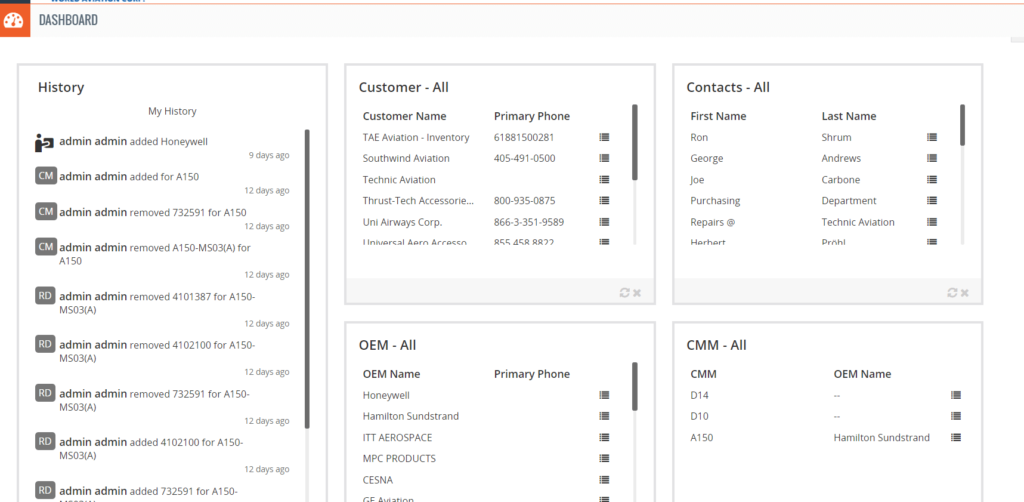Viewport: 1024px width, 502px height.
Task: Click CM badge for removed 732591 for A150
Action: [45, 212]
